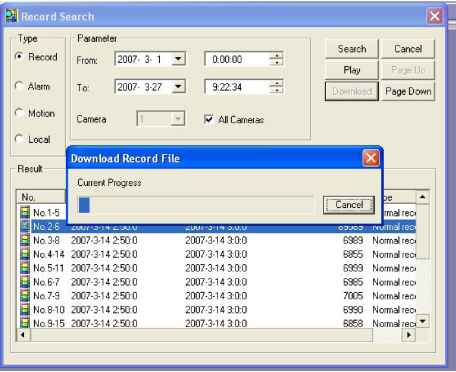Select the result row No.2-6
The height and width of the screenshot is (372, 456).
point(217,227)
